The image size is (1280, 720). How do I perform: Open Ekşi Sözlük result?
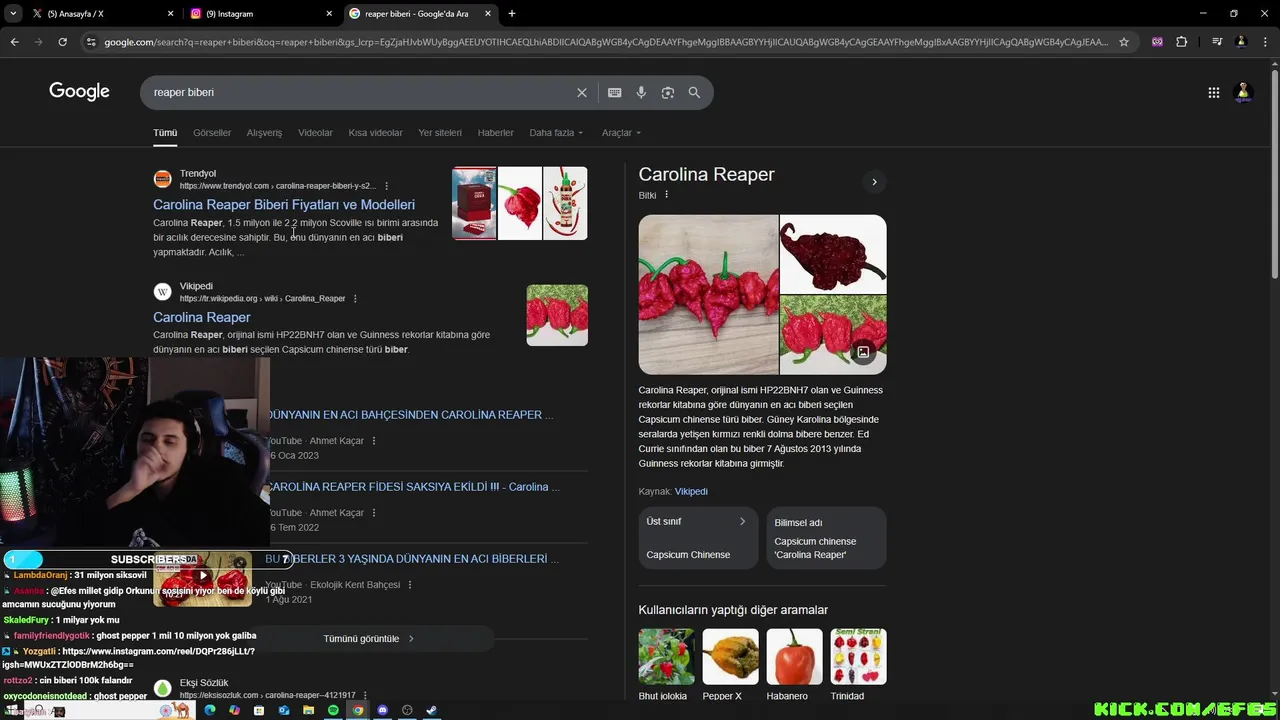[x=204, y=683]
